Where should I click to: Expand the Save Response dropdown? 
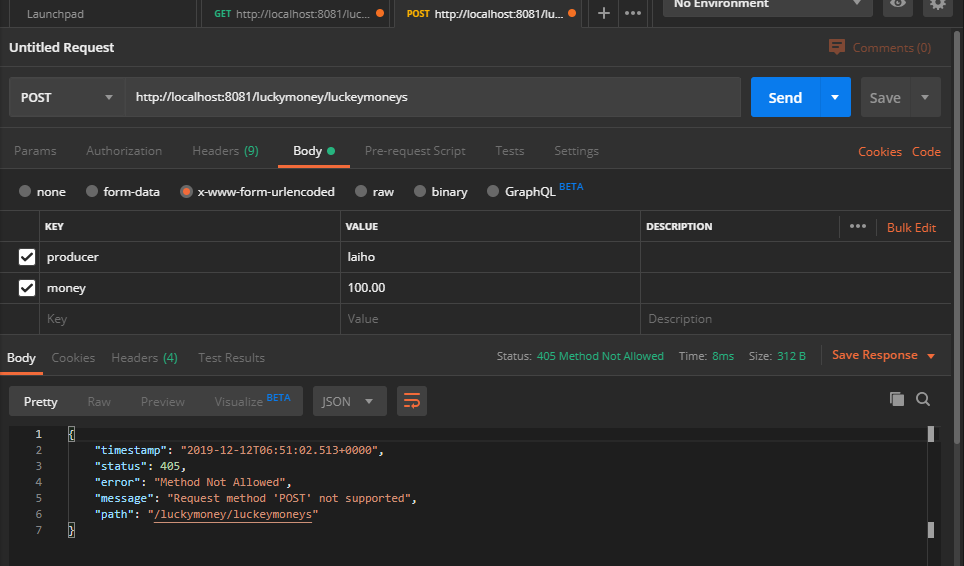pyautogui.click(x=931, y=356)
